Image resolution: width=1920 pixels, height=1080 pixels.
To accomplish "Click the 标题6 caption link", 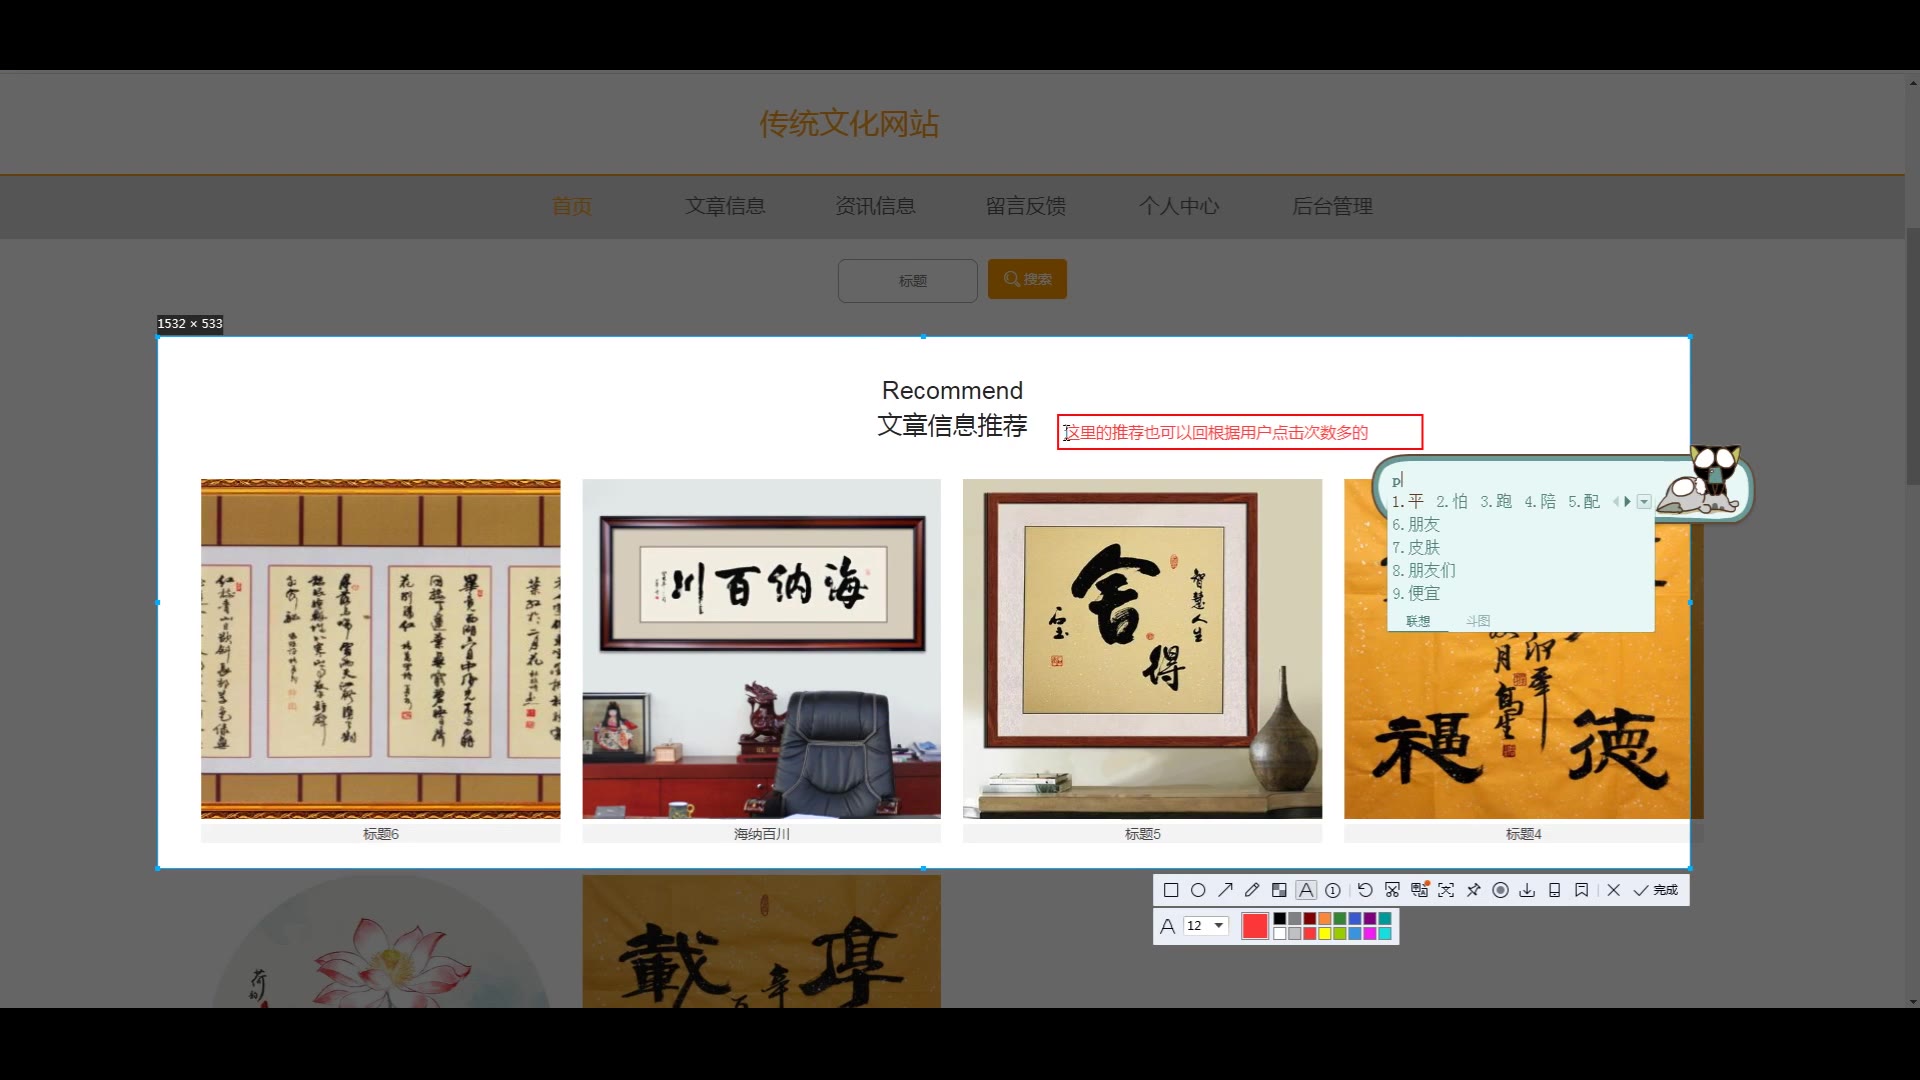I will pyautogui.click(x=380, y=834).
